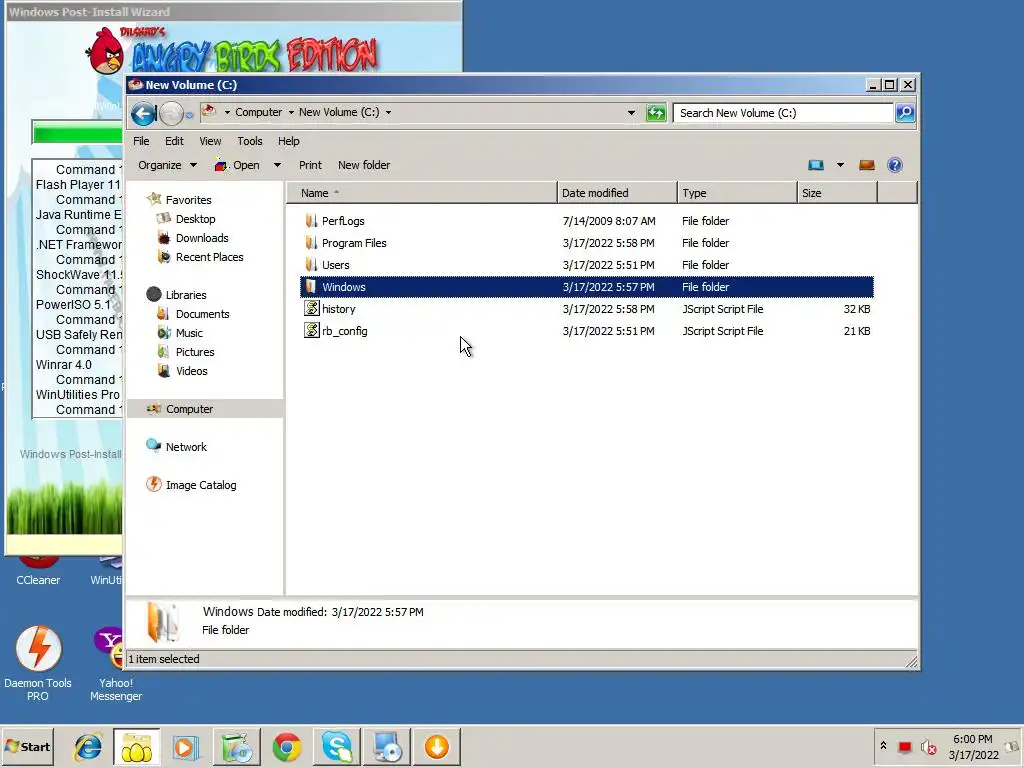
Task: Open CCleaner desktop shortcut
Action: [x=38, y=571]
